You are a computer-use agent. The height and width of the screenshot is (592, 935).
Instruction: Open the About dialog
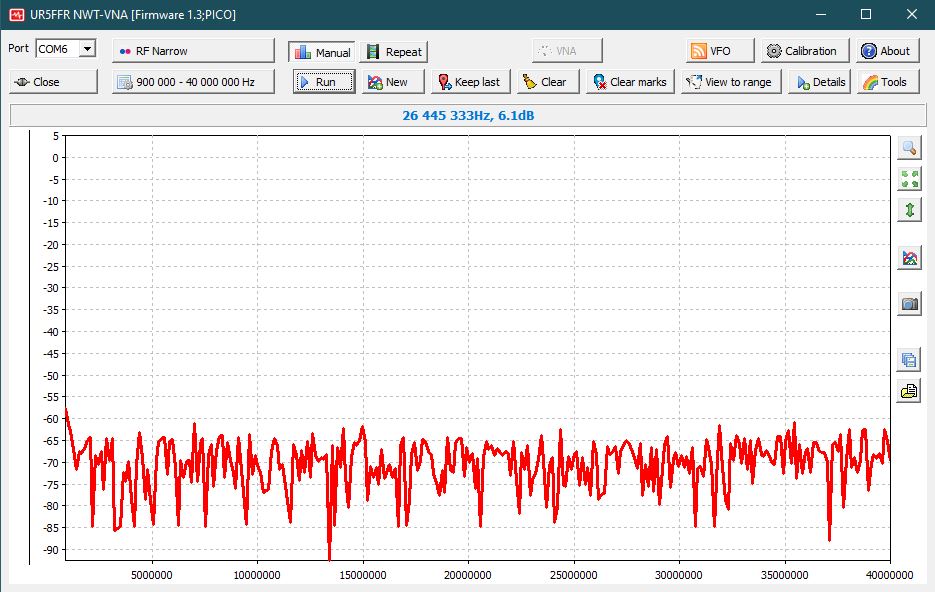885,51
